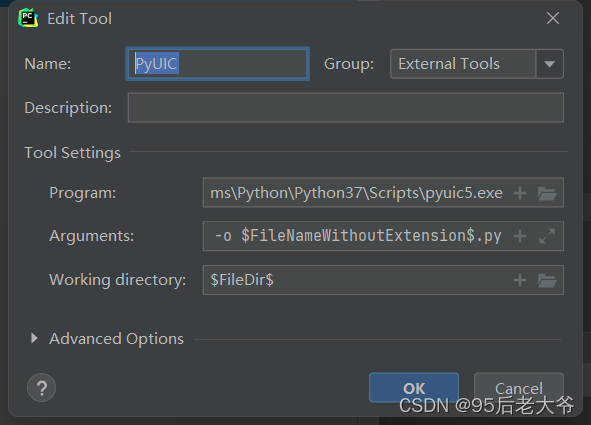The image size is (591, 425).
Task: Confirm with the OK button
Action: click(x=414, y=388)
